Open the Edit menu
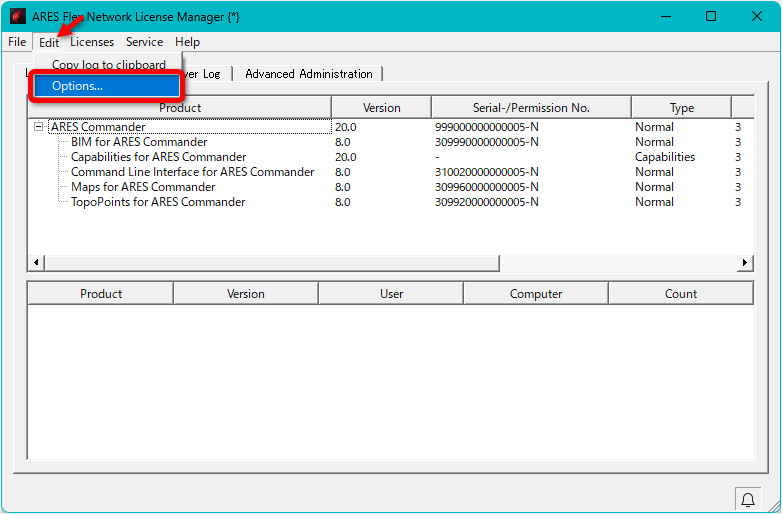 click(49, 42)
